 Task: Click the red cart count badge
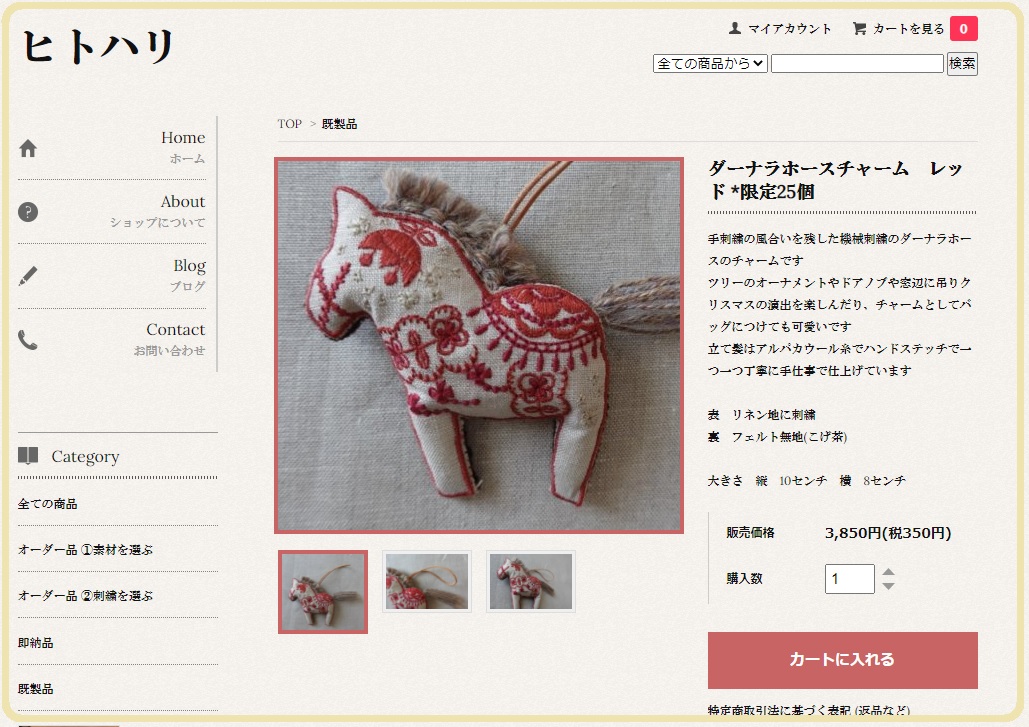[963, 29]
